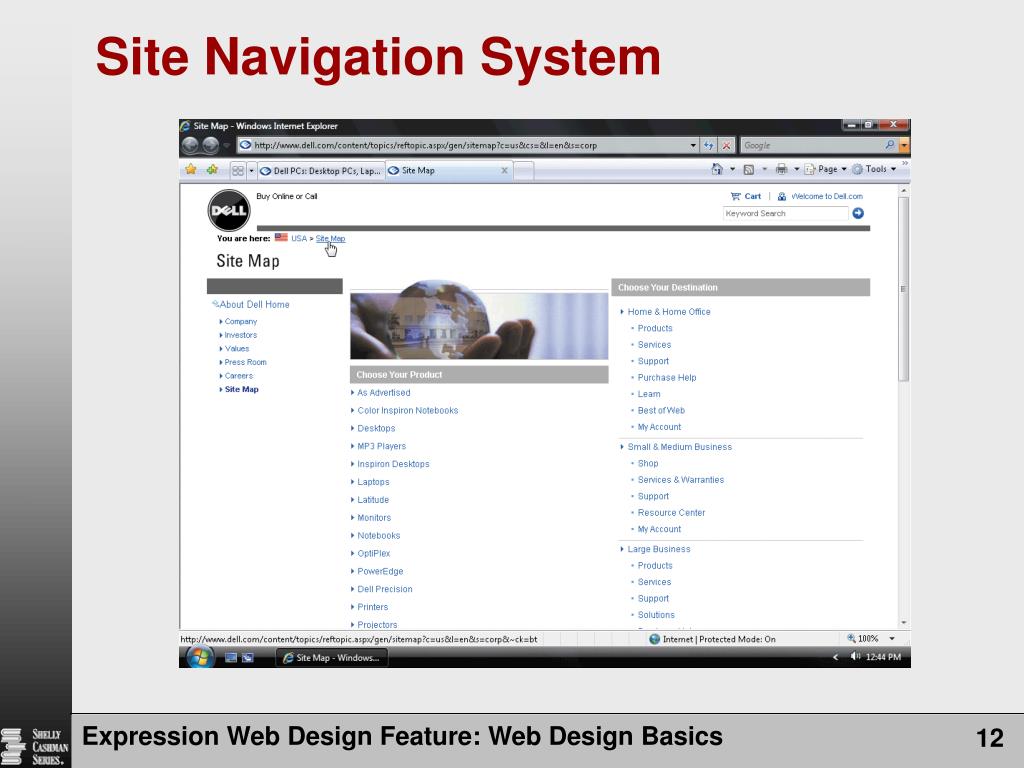This screenshot has width=1024, height=768.
Task: Close the Site Map tab
Action: point(504,170)
